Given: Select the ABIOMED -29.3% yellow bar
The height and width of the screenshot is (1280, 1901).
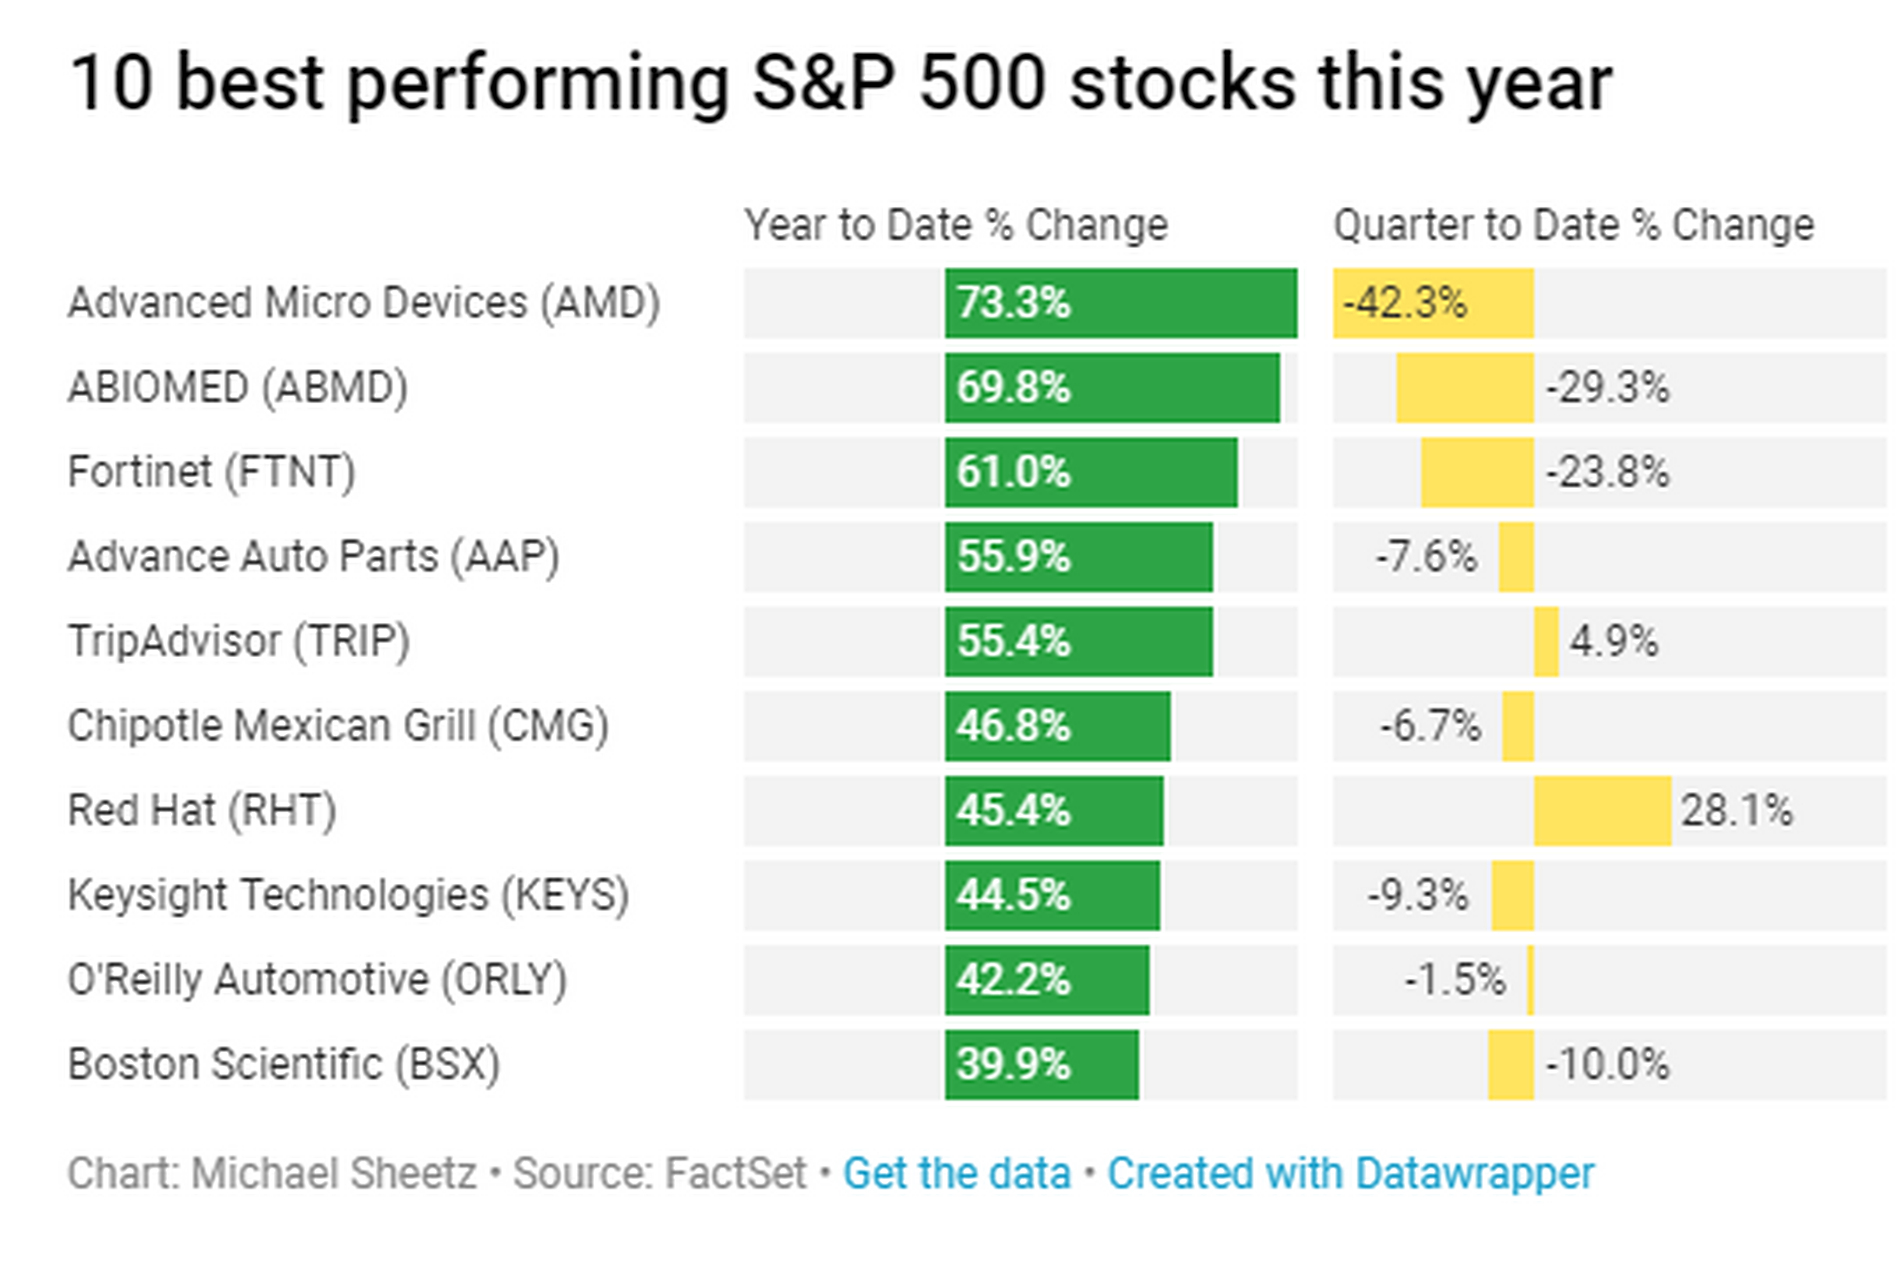Looking at the screenshot, I should (1465, 388).
